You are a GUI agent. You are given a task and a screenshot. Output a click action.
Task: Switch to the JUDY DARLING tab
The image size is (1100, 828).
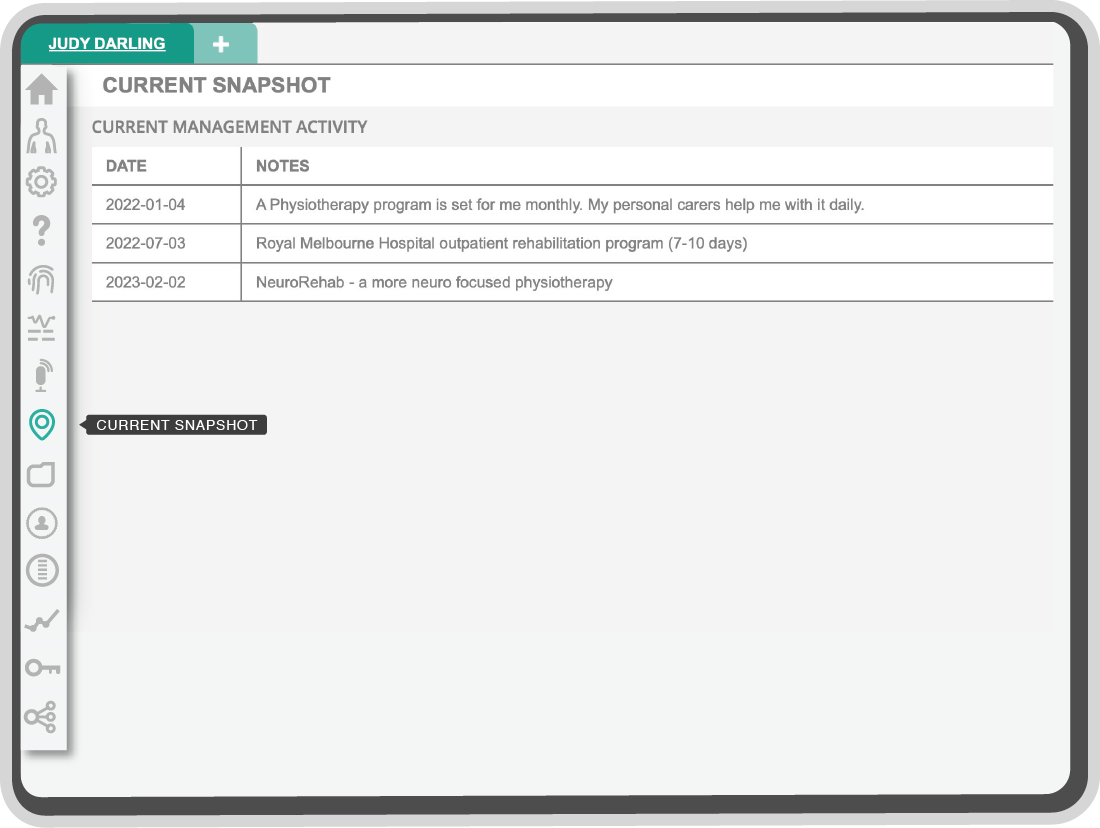107,44
